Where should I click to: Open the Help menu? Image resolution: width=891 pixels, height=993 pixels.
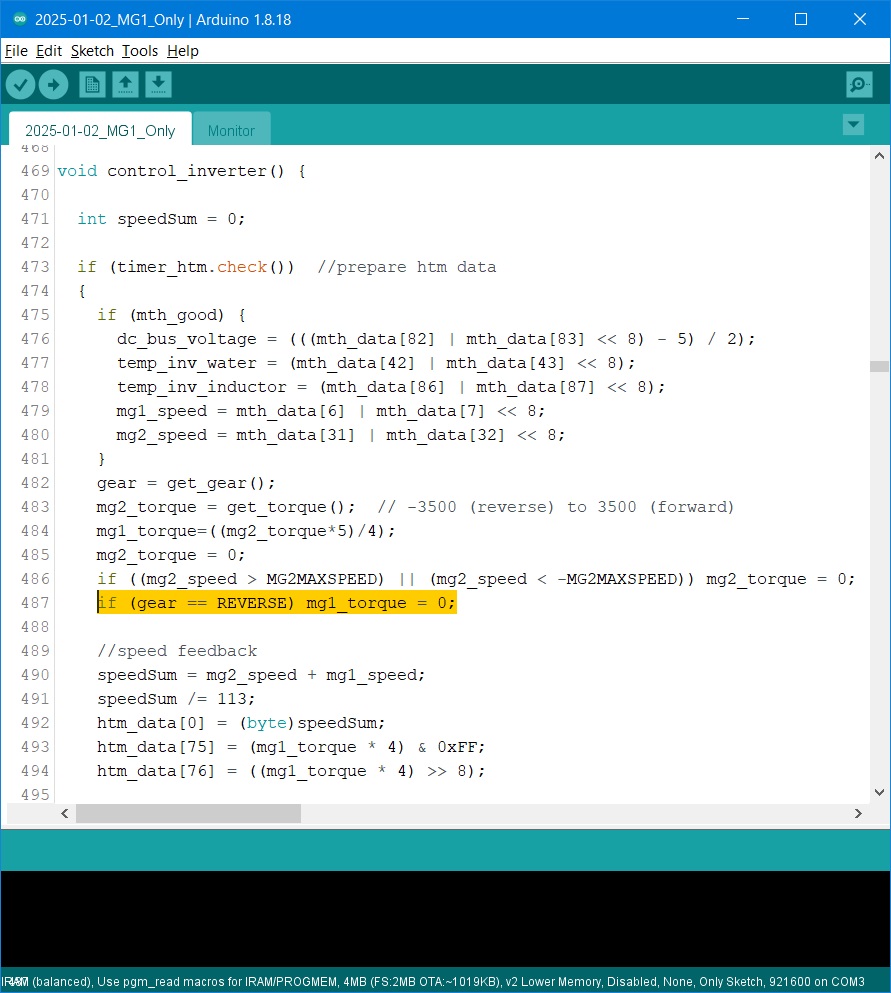[x=183, y=51]
